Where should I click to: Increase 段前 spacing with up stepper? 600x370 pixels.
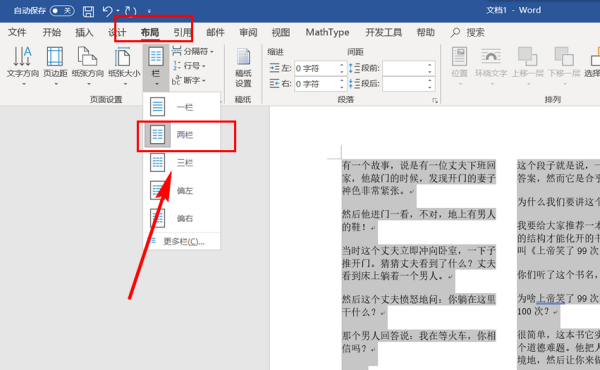[430, 65]
